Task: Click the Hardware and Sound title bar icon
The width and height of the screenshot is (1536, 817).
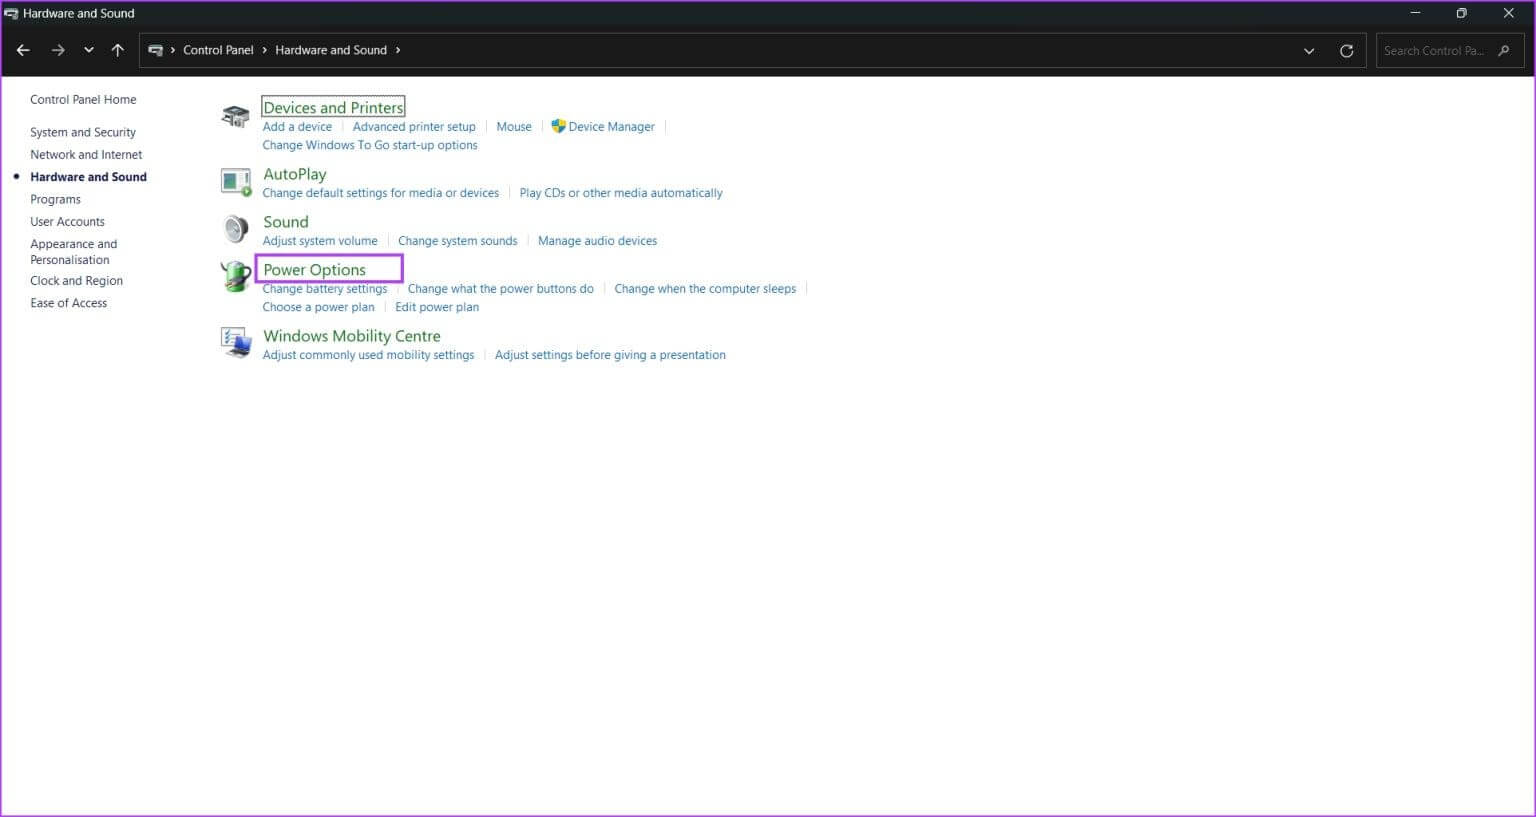Action: pos(11,13)
